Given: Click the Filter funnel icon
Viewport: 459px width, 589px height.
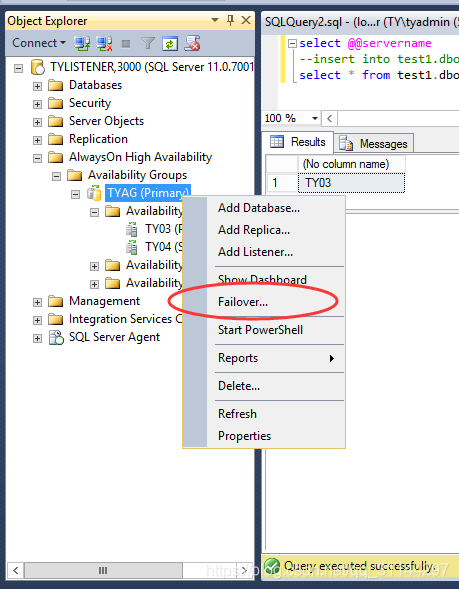Looking at the screenshot, I should pos(148,44).
